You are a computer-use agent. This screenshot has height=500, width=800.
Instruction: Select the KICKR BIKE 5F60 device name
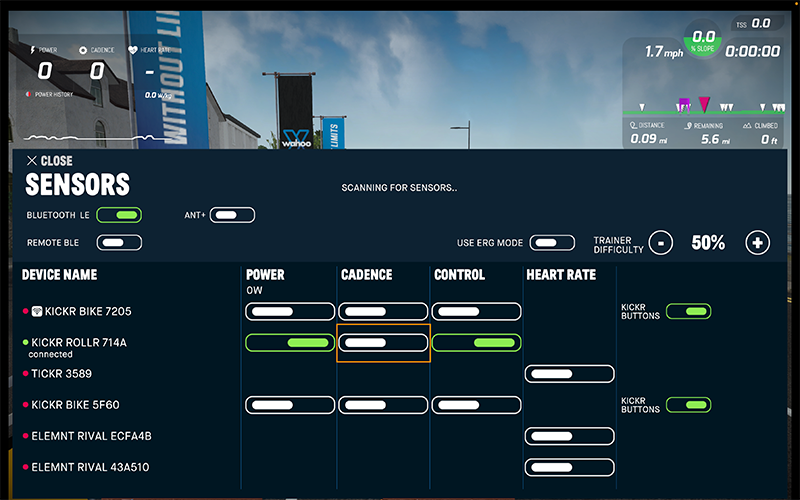(75, 405)
